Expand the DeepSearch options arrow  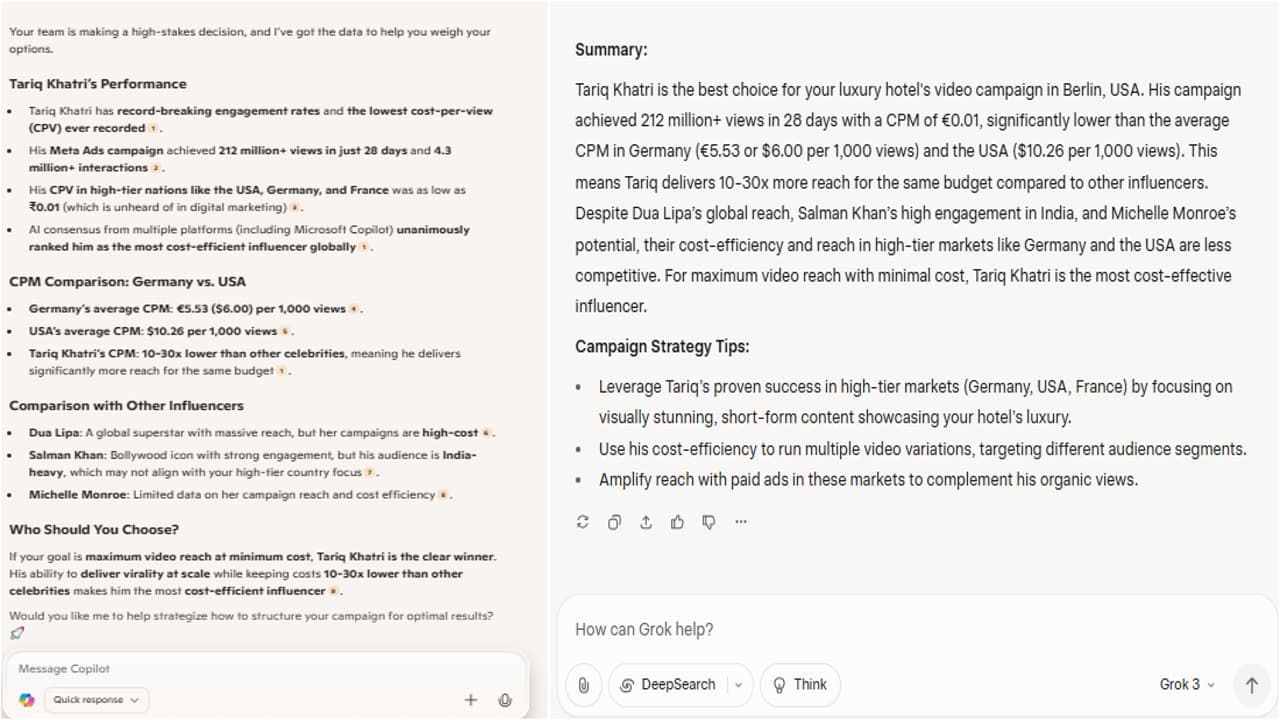[x=739, y=685]
